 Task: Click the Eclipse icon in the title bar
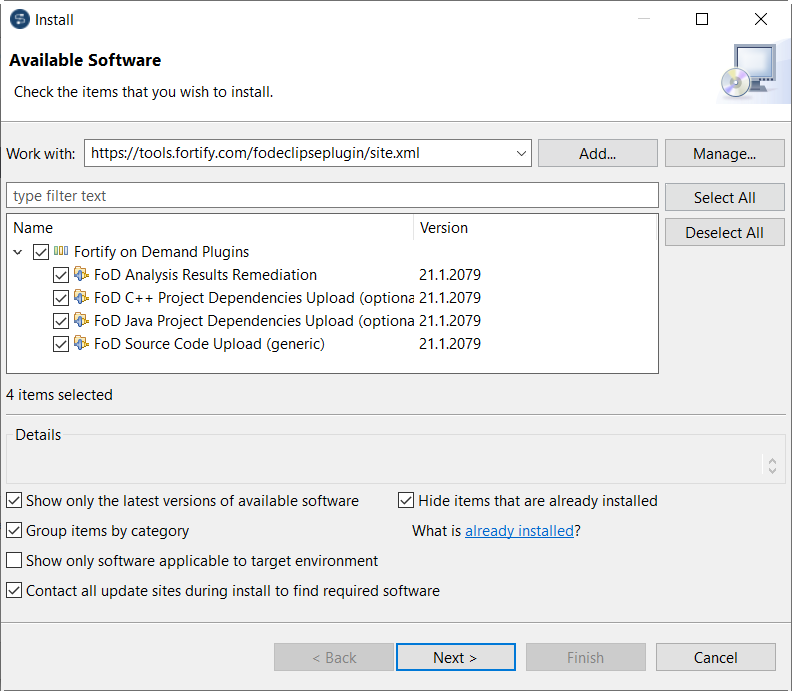click(x=19, y=19)
